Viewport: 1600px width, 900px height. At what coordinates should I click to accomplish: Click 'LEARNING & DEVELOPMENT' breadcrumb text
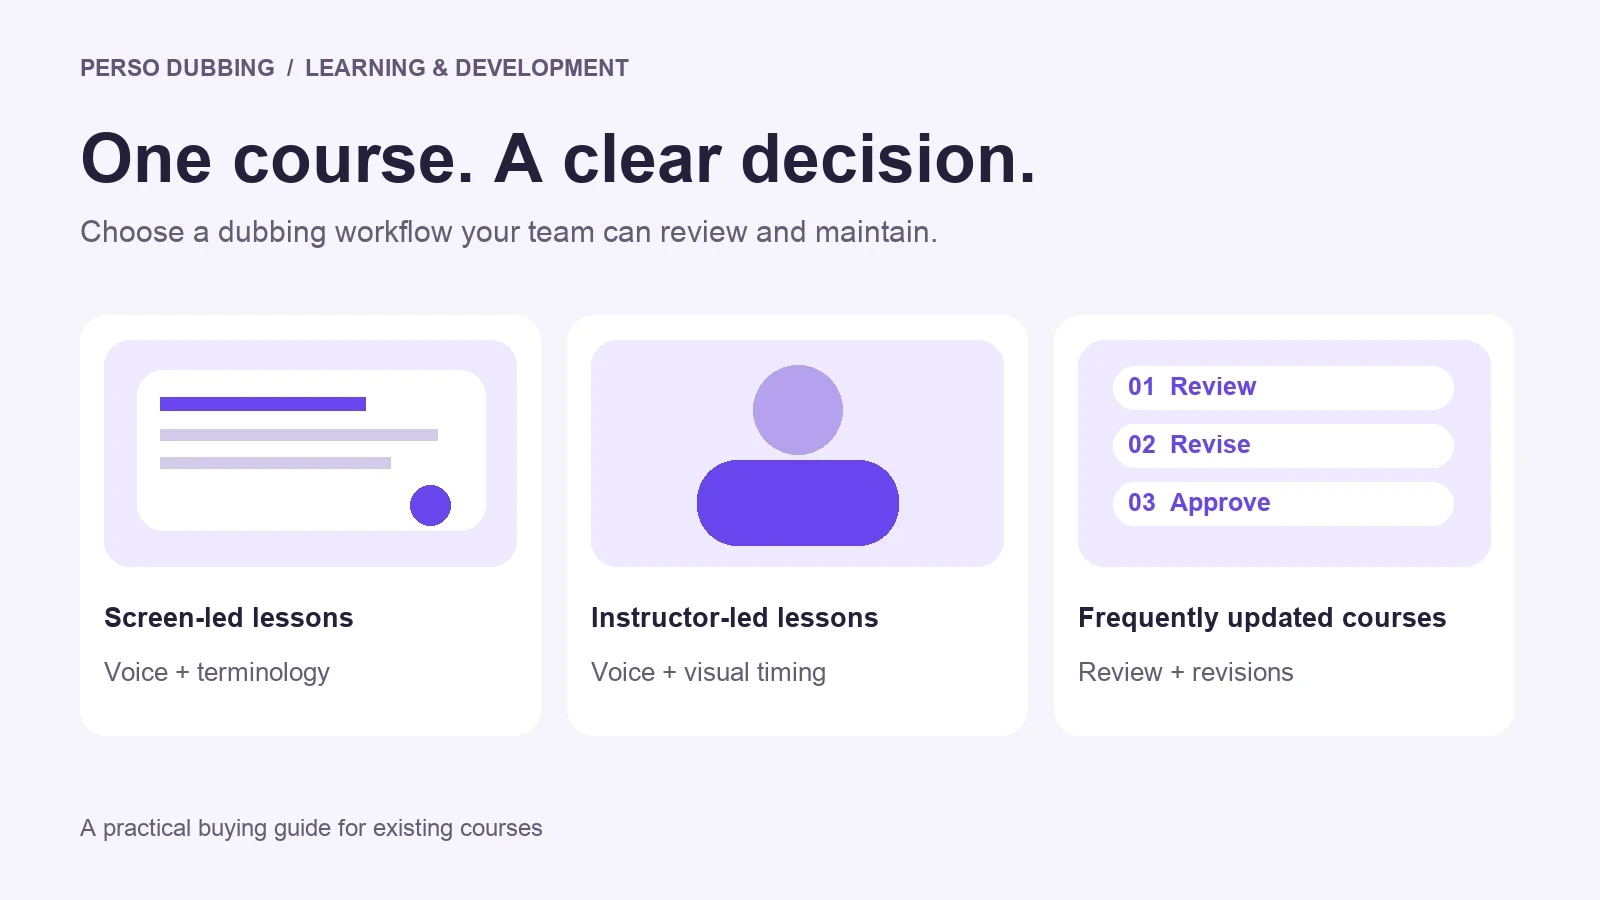click(467, 68)
